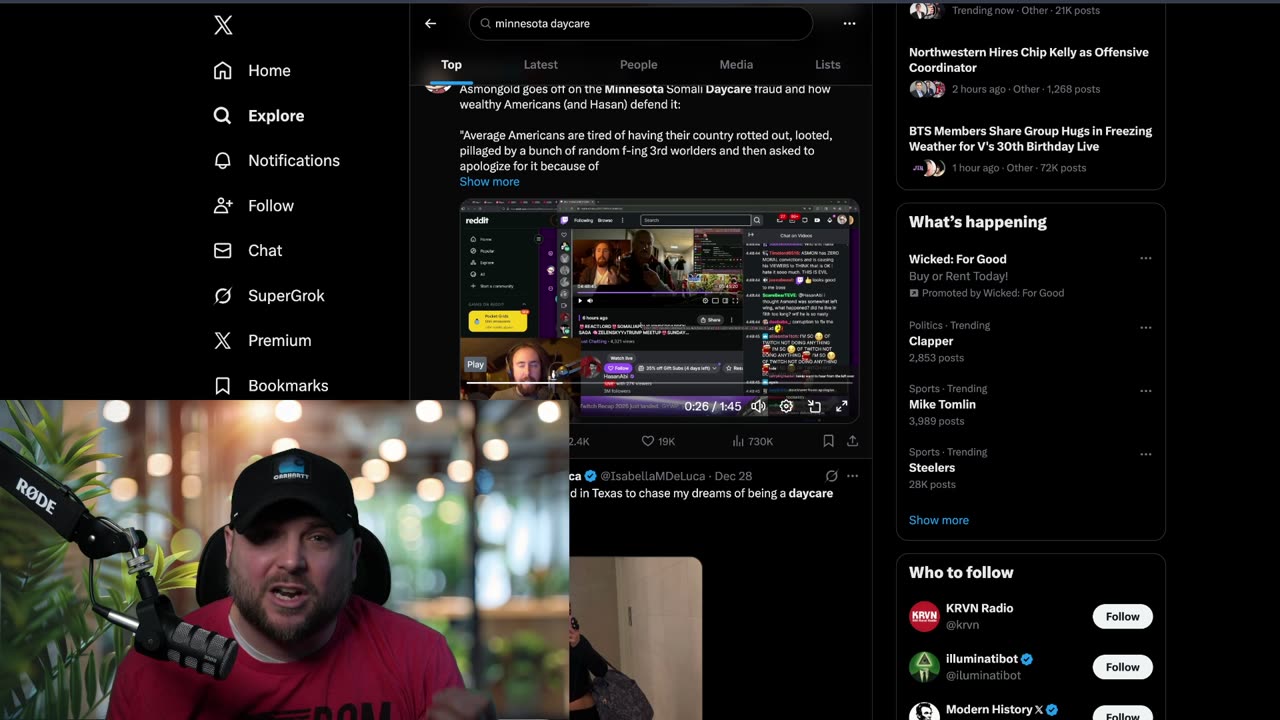Click the daycare post image below
Image resolution: width=1280 pixels, height=720 pixels.
(x=636, y=638)
